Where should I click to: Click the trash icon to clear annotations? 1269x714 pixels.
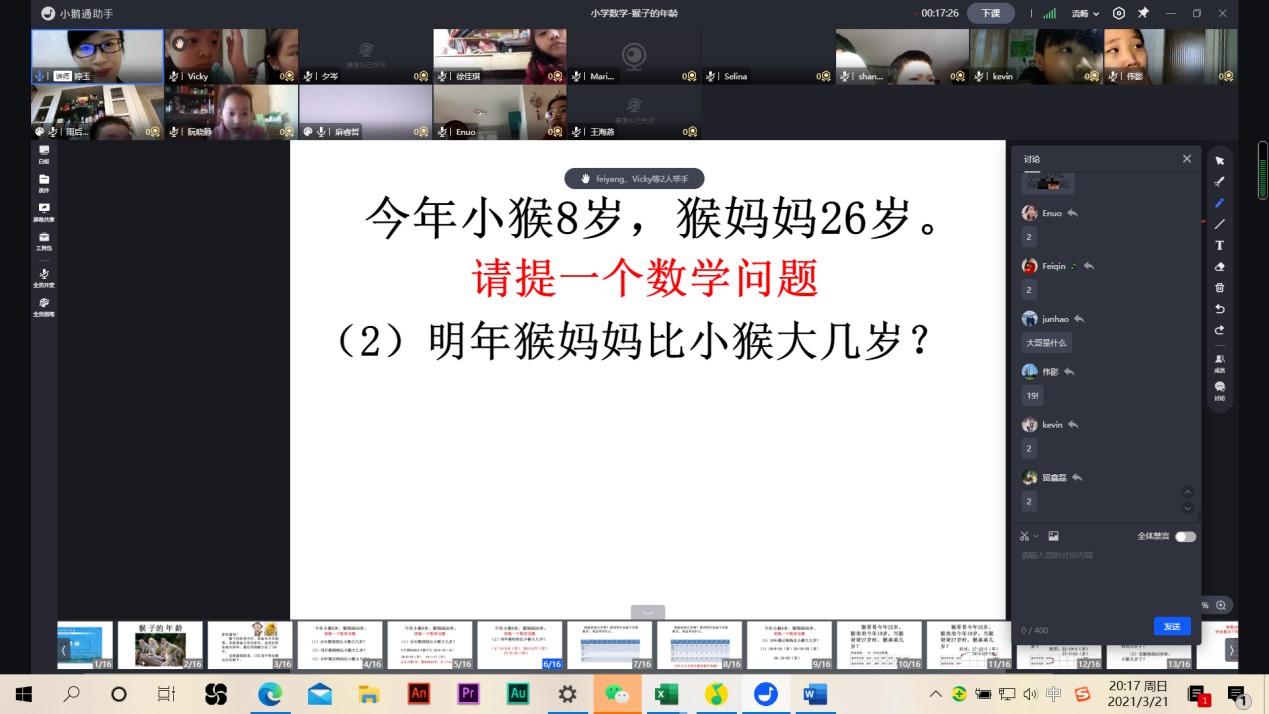click(x=1219, y=288)
